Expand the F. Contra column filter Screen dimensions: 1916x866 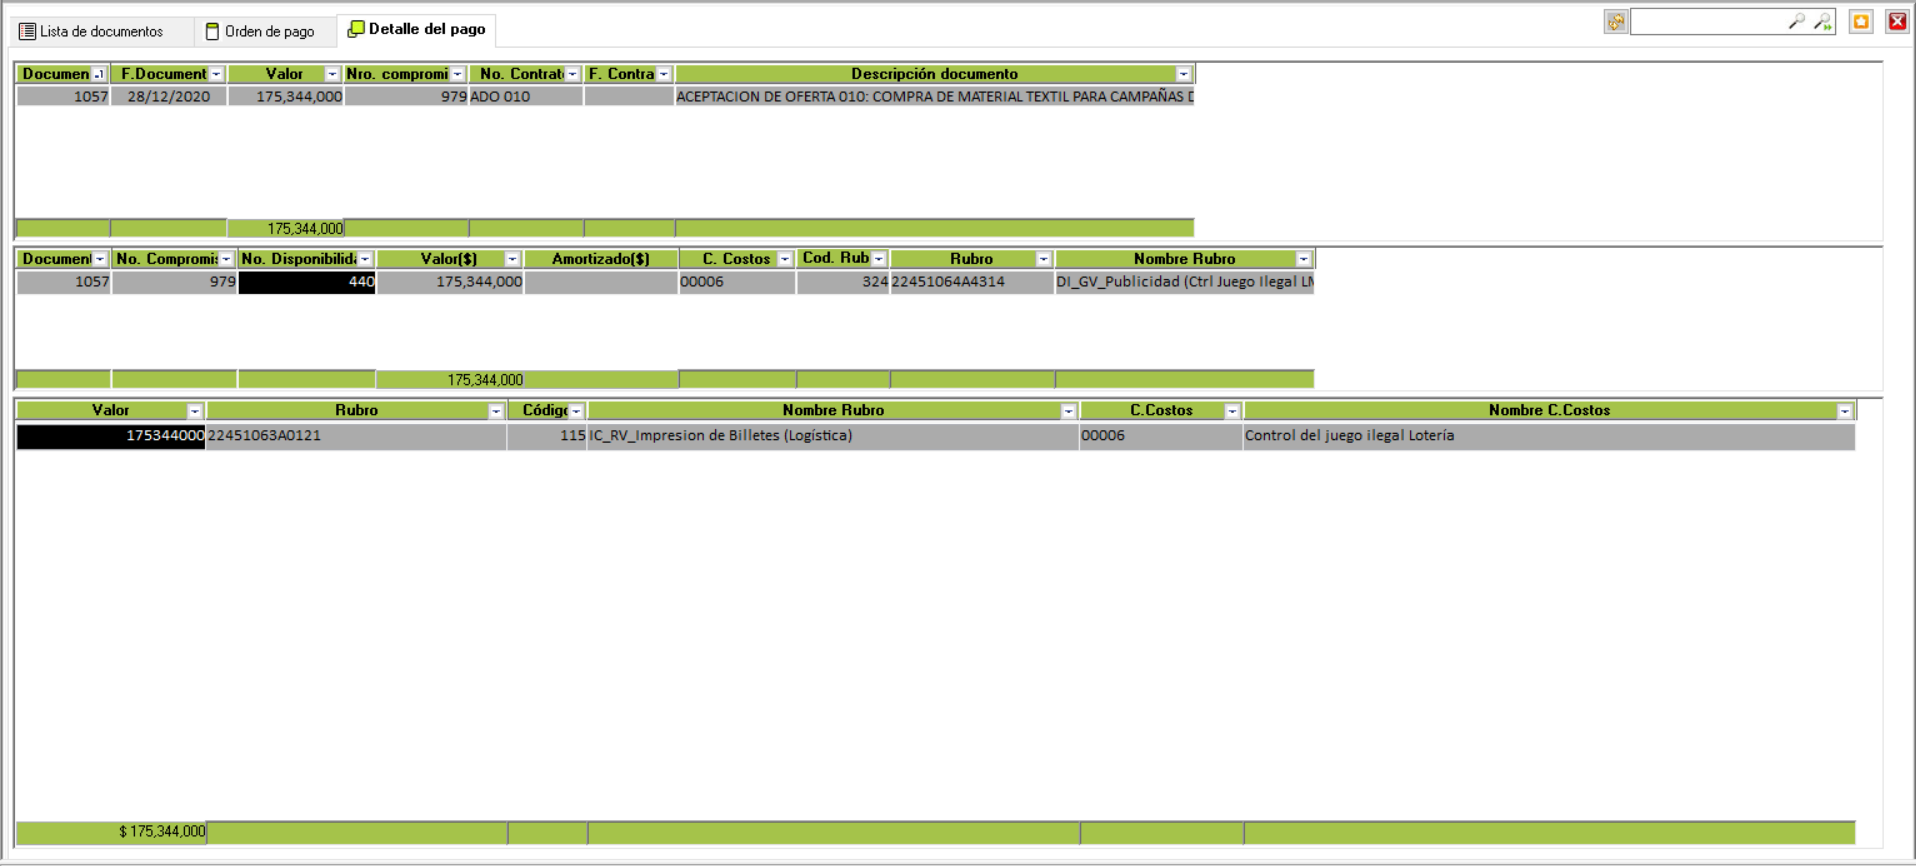(x=663, y=74)
